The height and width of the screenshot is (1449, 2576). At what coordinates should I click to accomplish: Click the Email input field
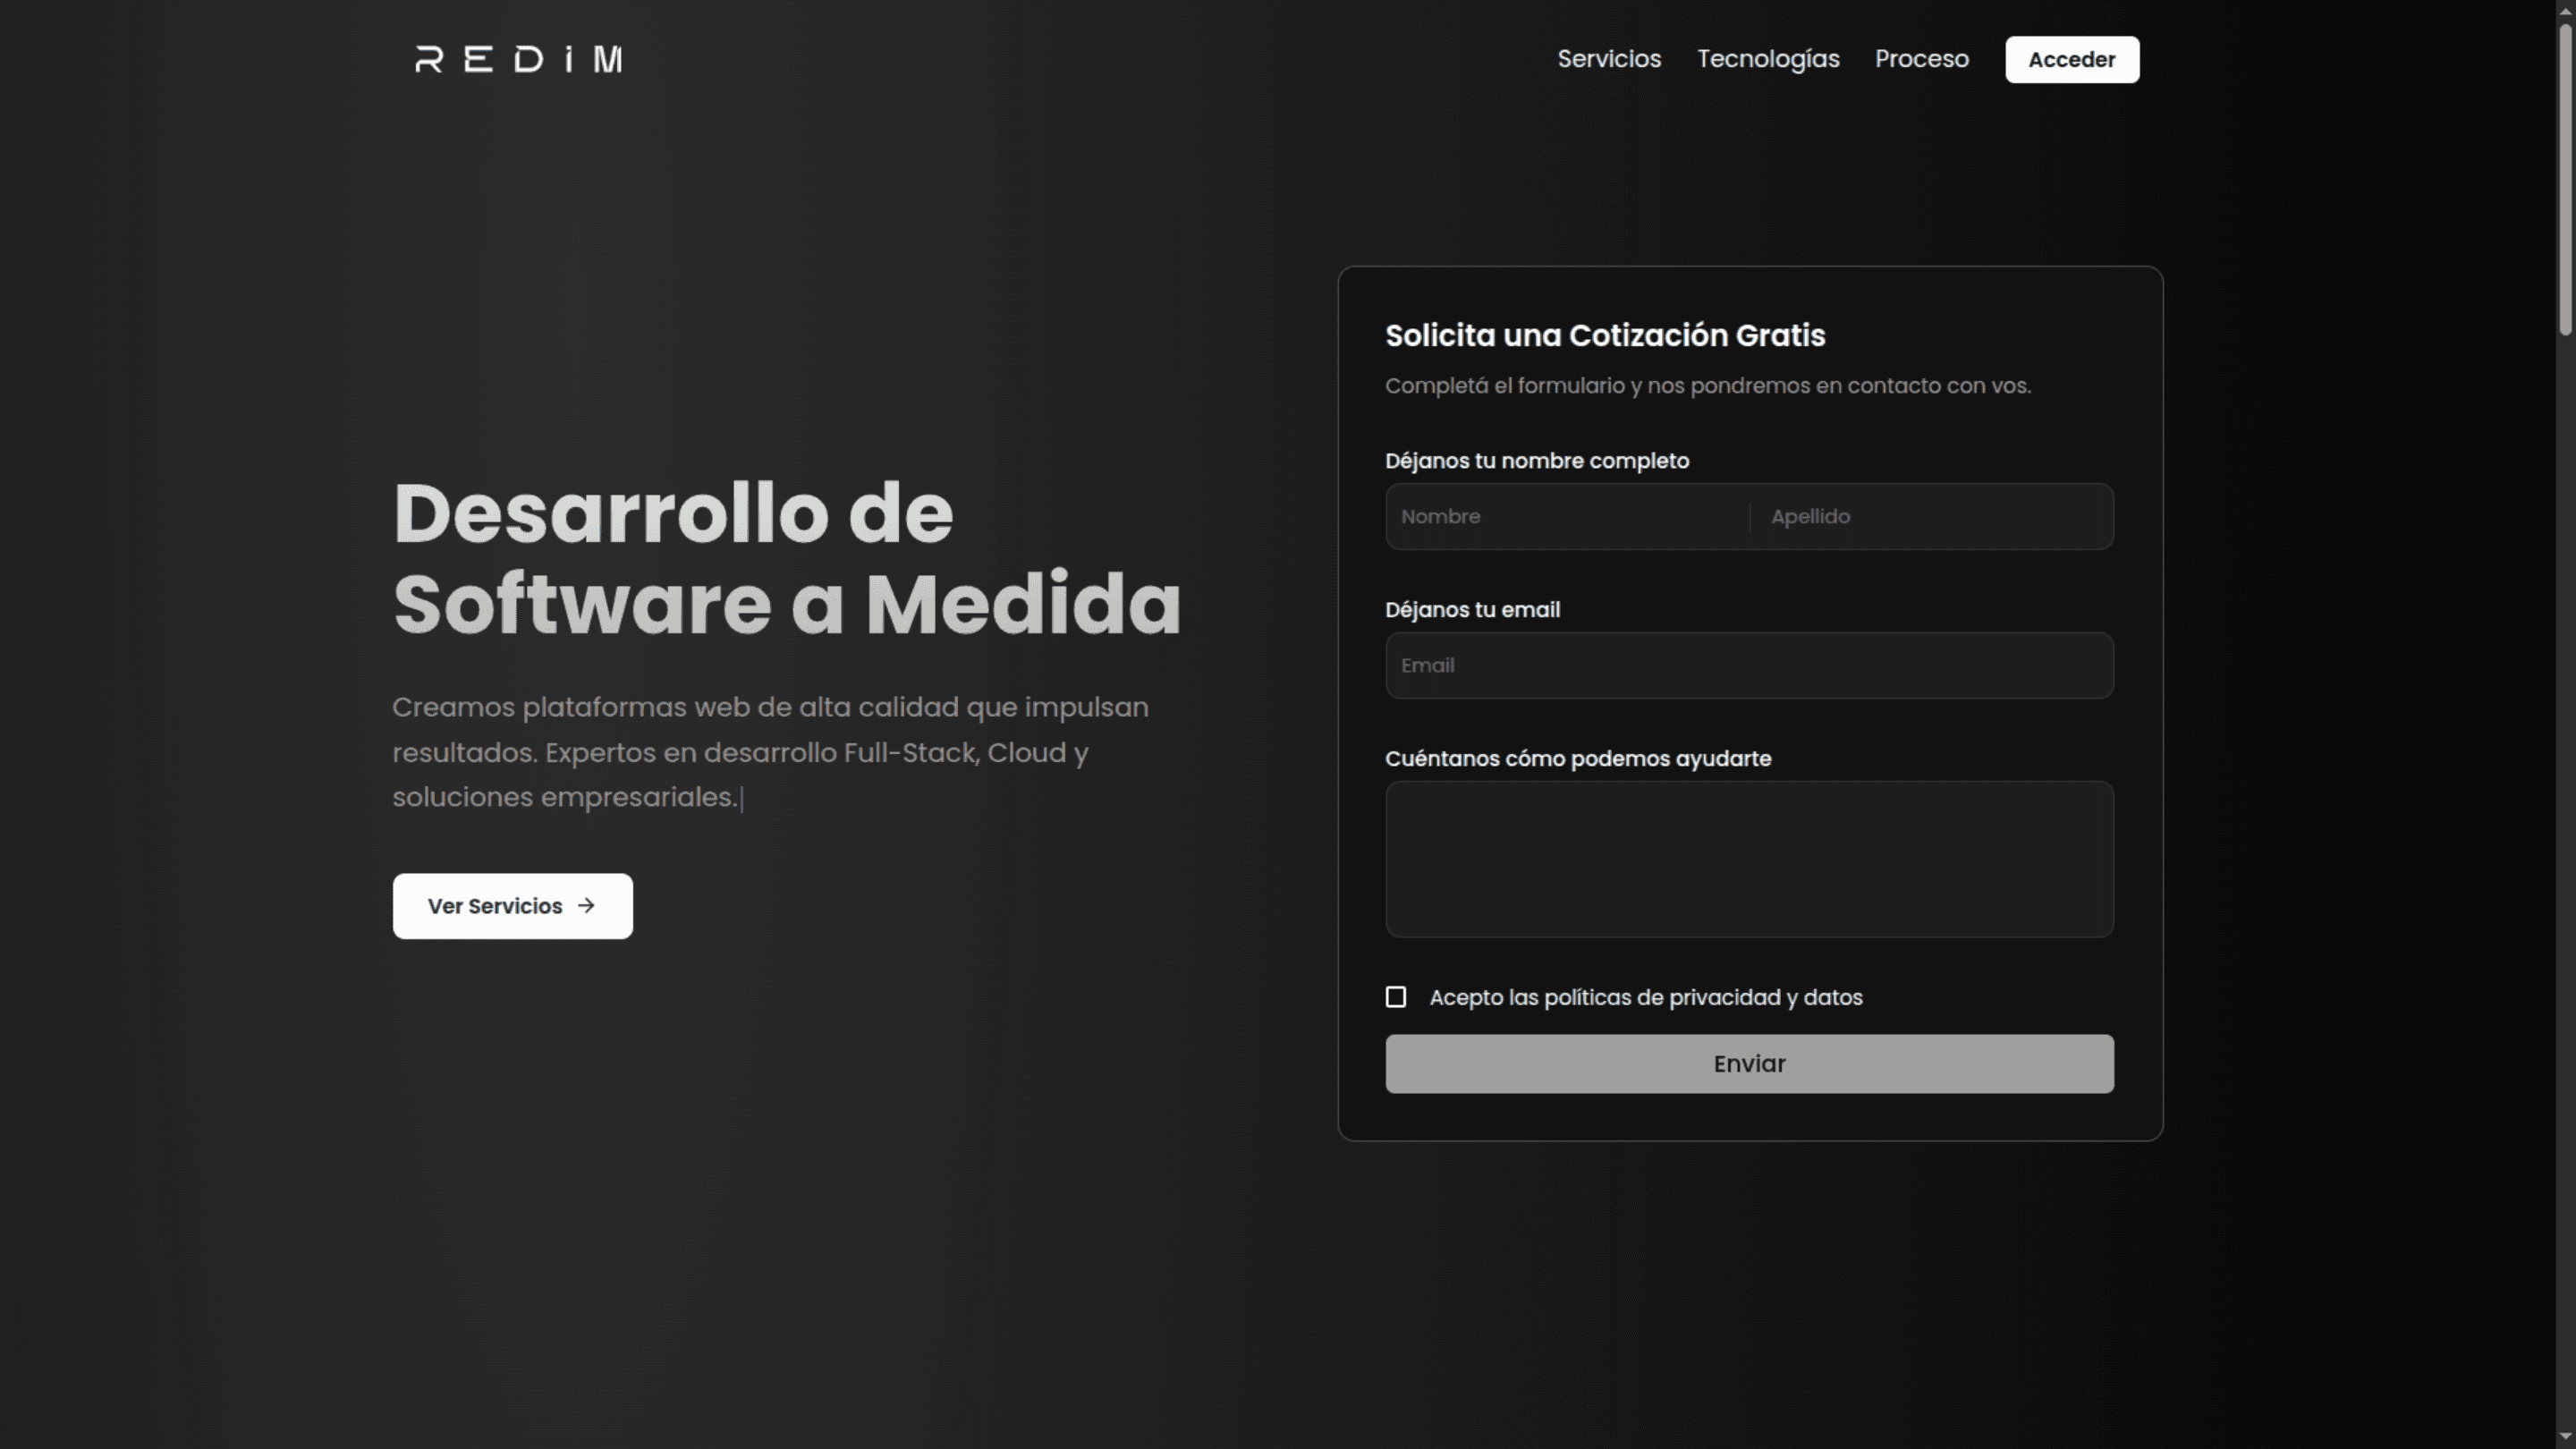pyautogui.click(x=1749, y=665)
